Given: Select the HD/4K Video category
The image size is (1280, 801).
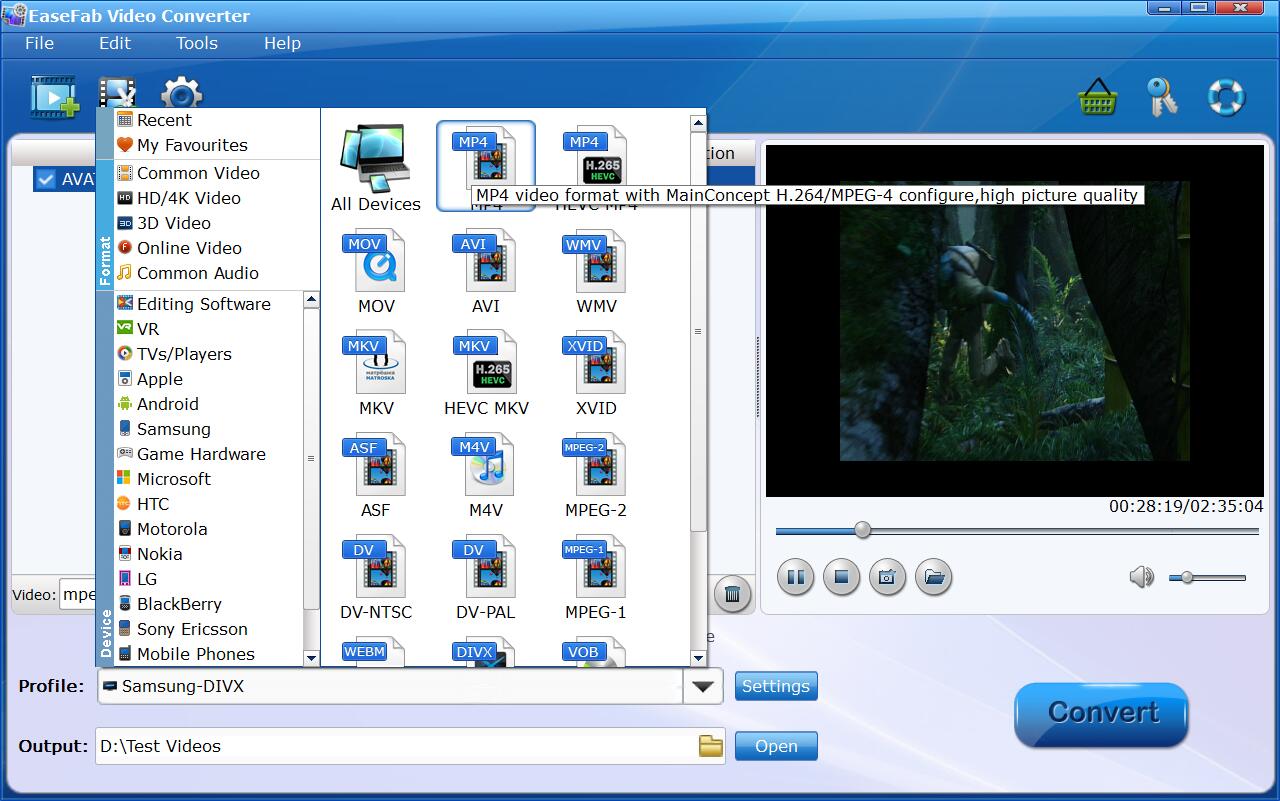Looking at the screenshot, I should 188,198.
